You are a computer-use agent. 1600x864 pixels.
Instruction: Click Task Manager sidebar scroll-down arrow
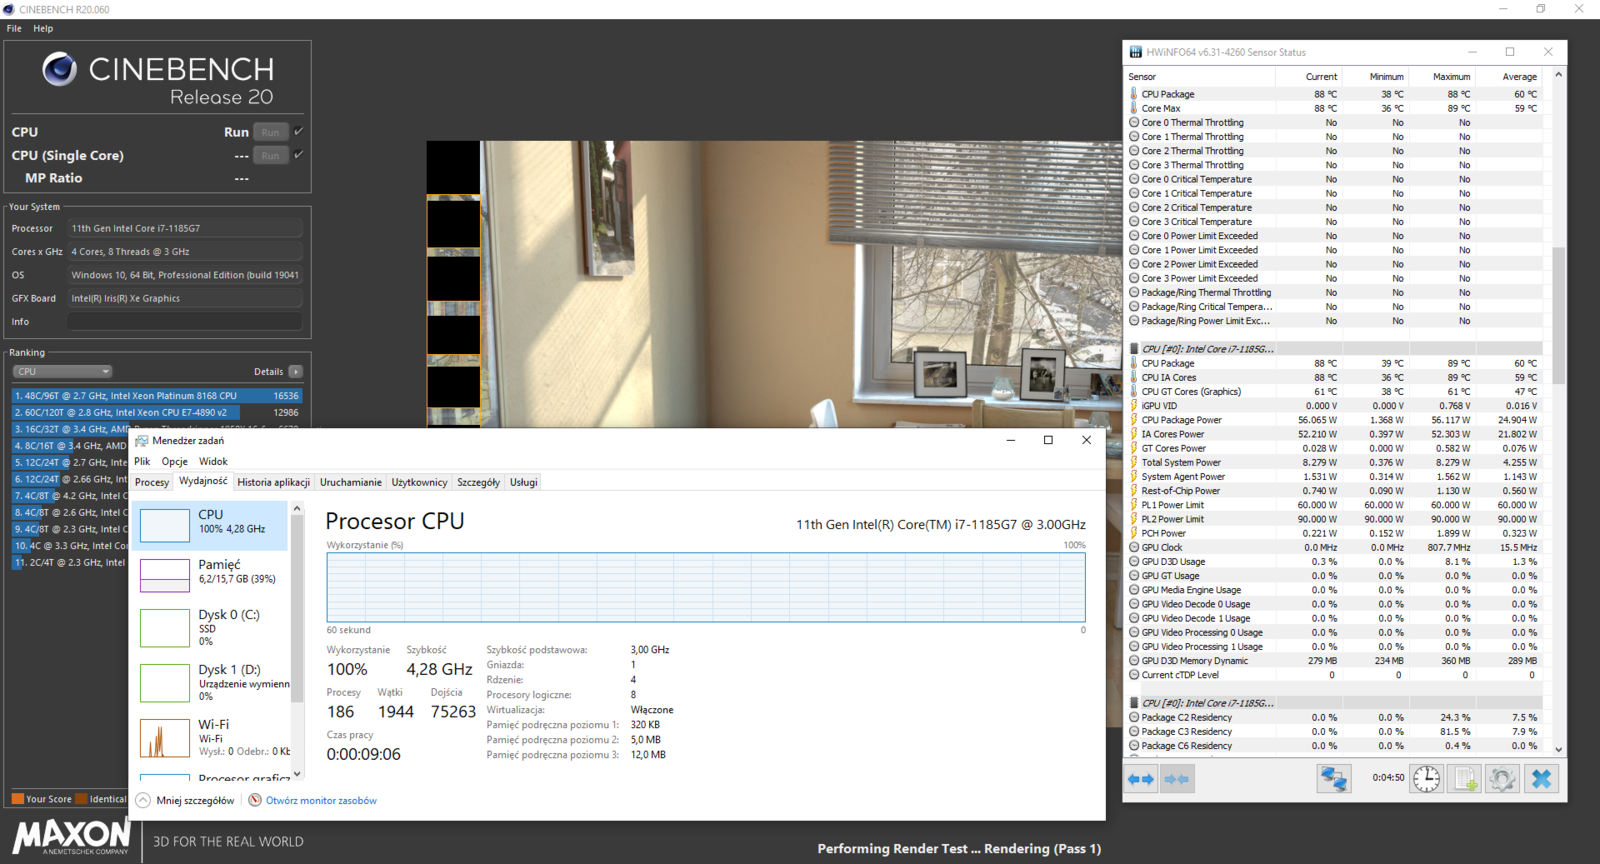(x=297, y=773)
